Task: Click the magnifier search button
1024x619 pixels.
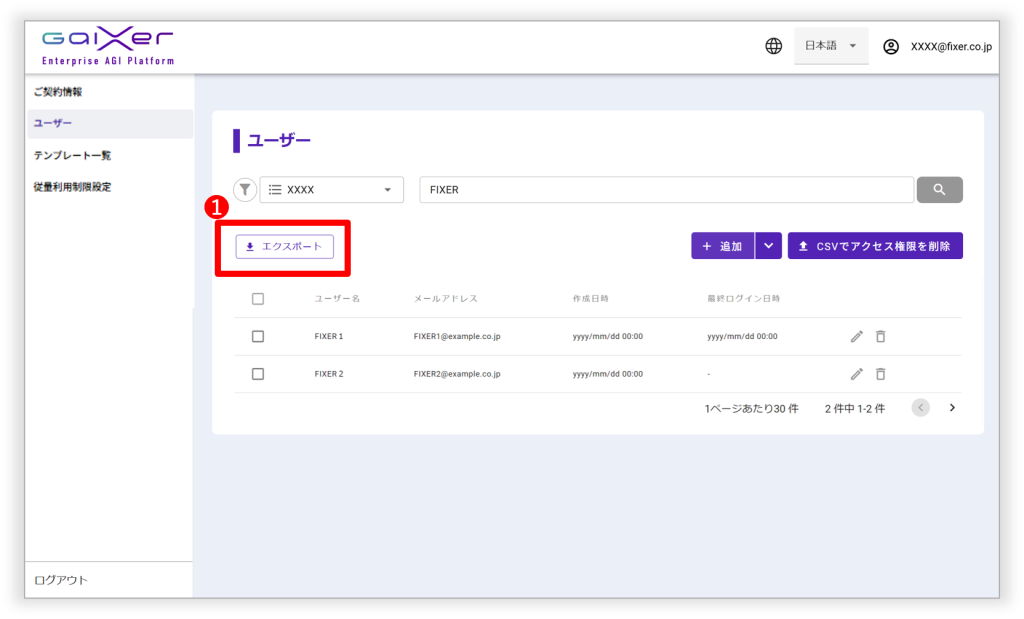Action: (939, 190)
